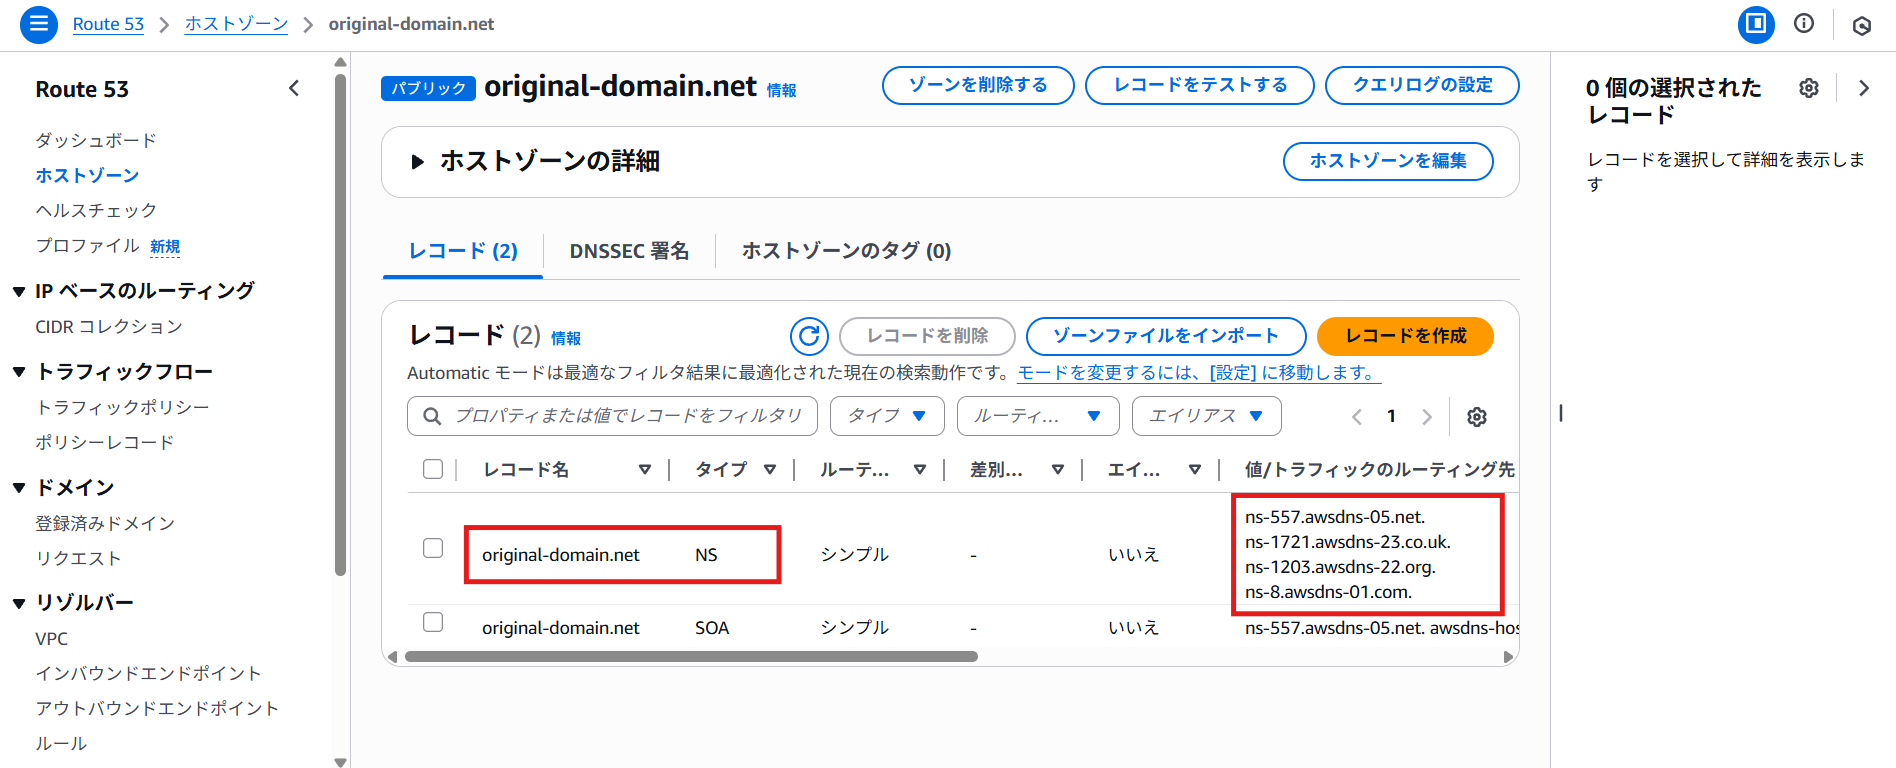Image resolution: width=1896 pixels, height=768 pixels.
Task: Collapse the Route 53 sidebar
Action: coord(294,88)
